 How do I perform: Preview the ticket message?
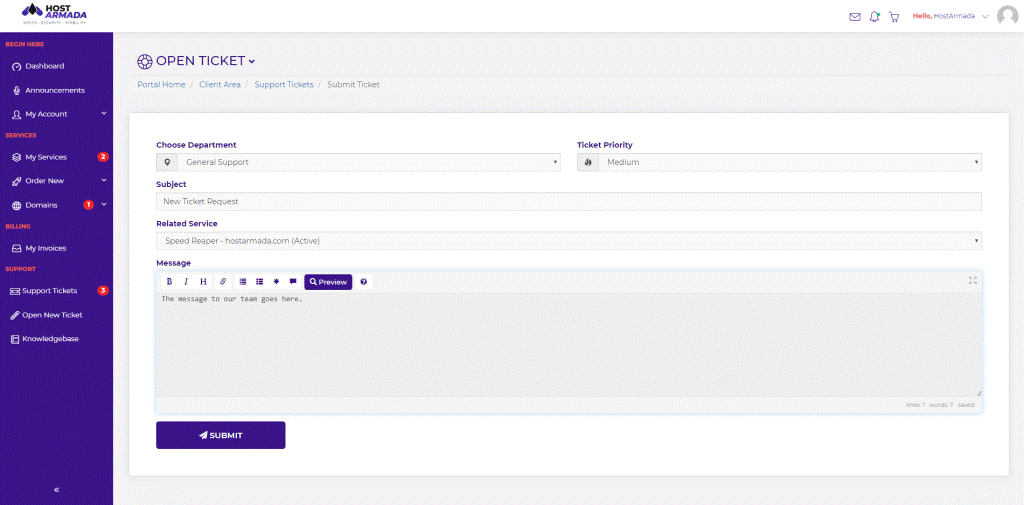click(328, 282)
